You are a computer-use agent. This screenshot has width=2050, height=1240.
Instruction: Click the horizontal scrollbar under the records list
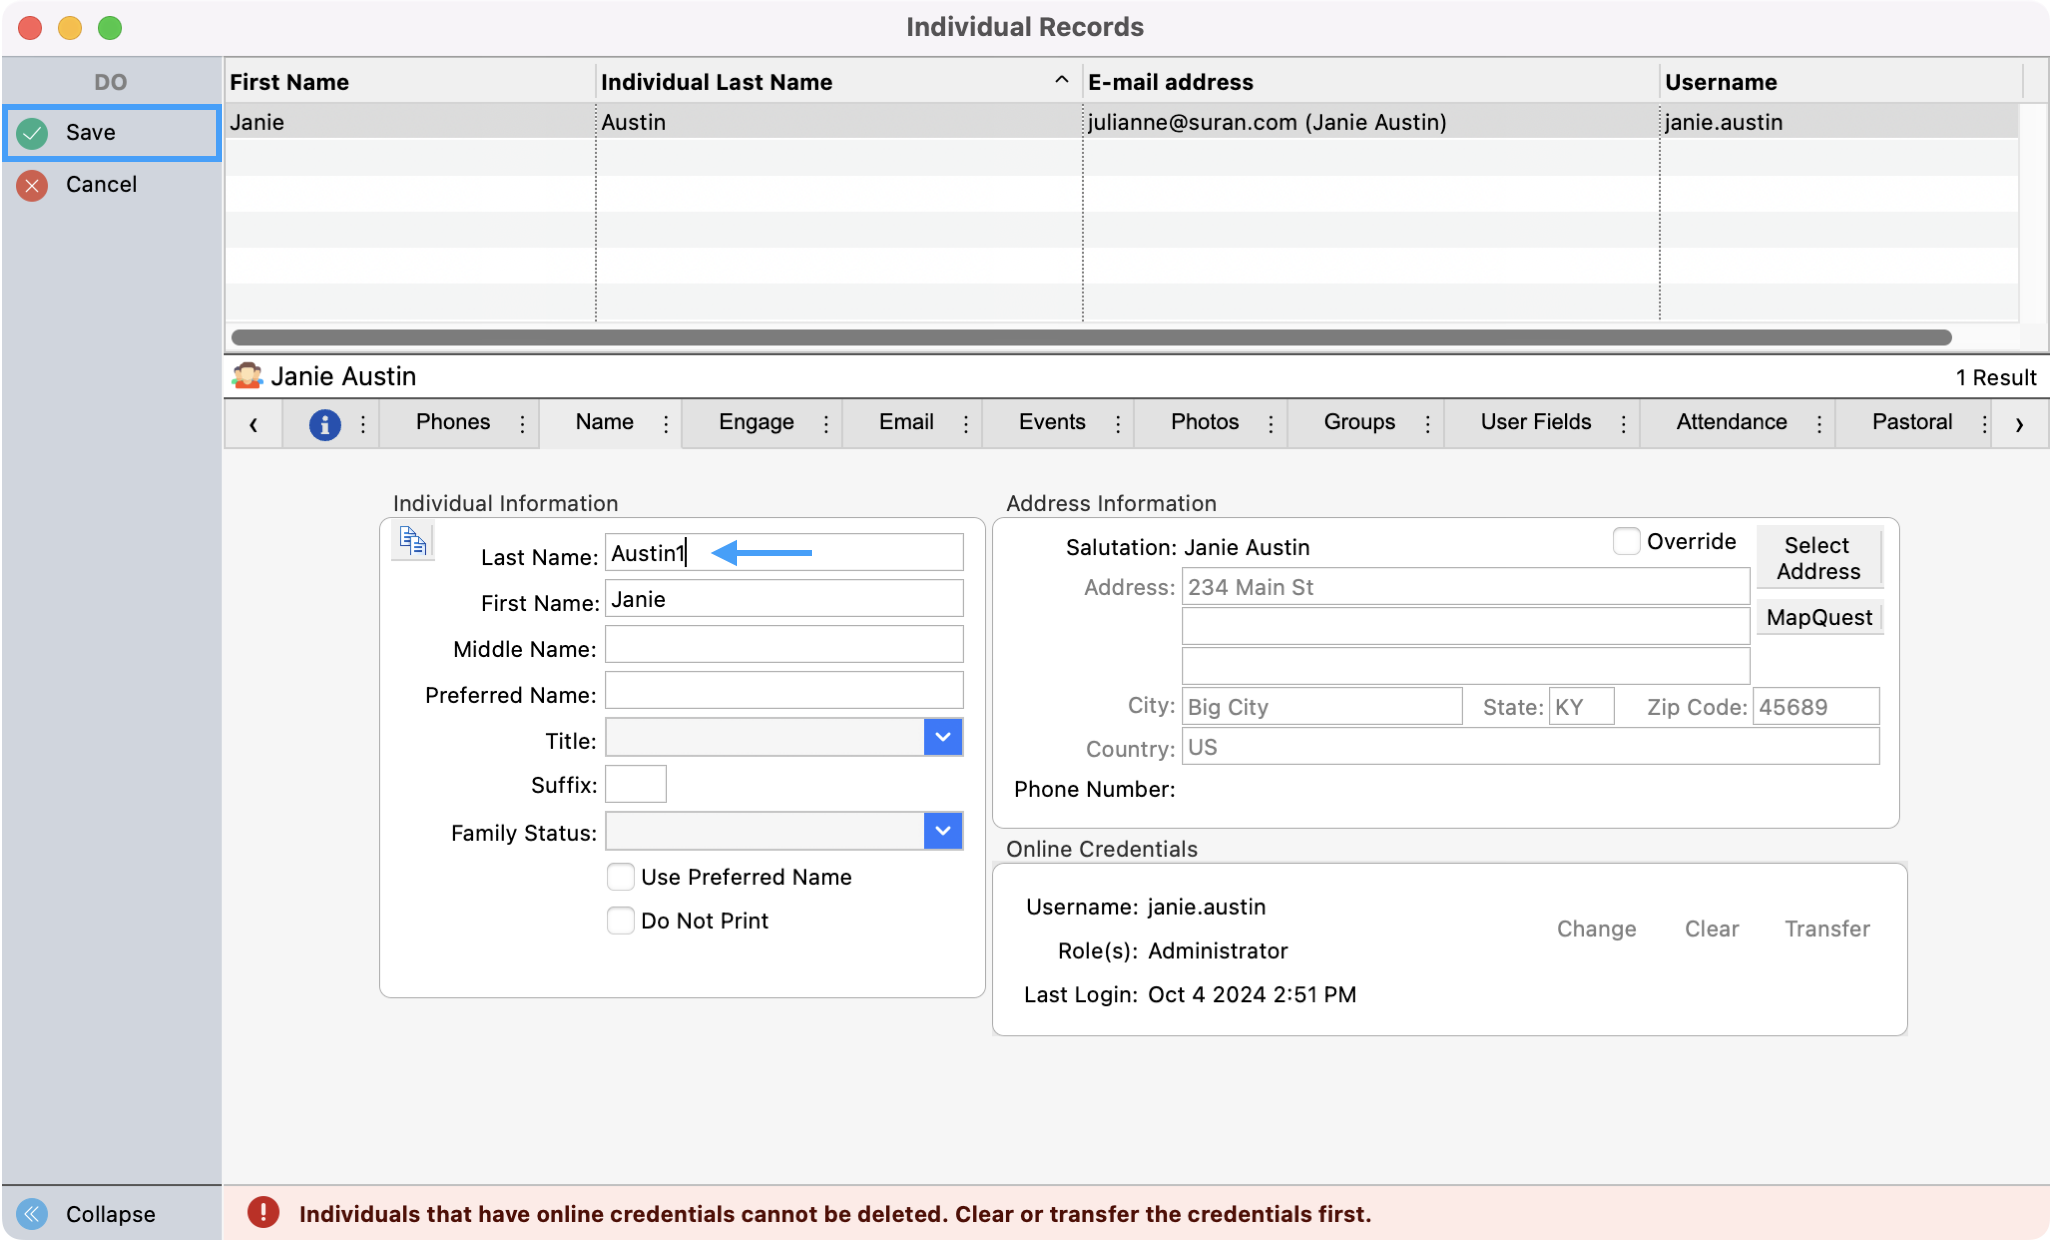[x=1090, y=338]
